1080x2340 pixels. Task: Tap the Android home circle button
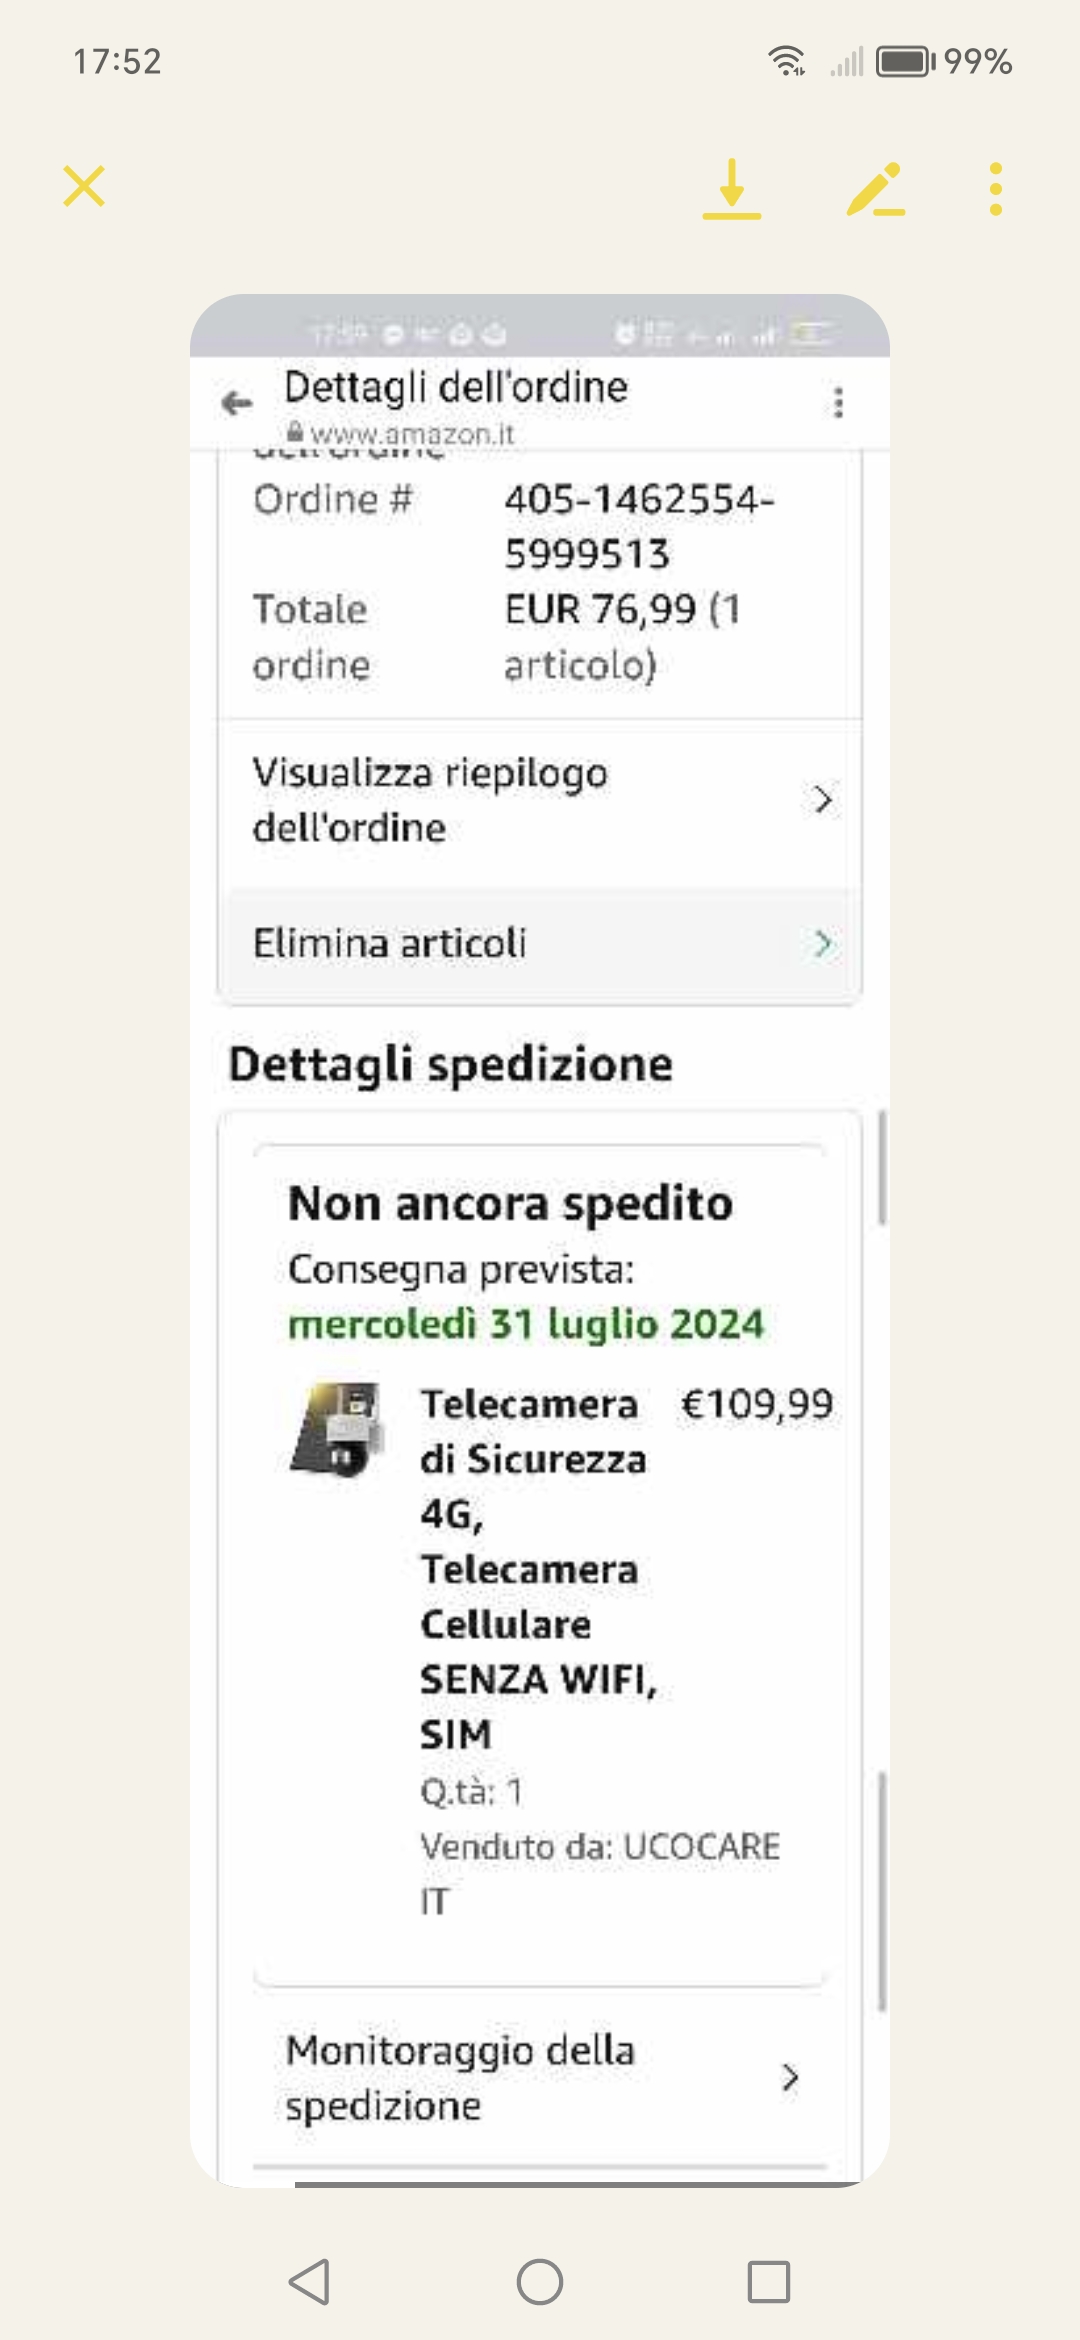click(540, 2281)
